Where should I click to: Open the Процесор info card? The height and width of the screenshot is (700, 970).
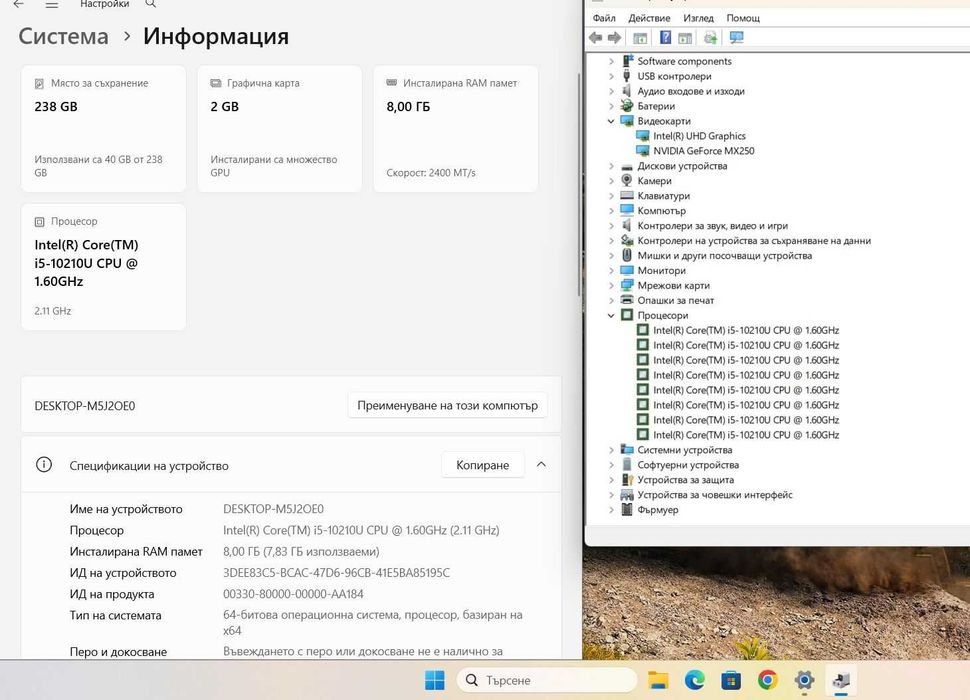(x=103, y=267)
